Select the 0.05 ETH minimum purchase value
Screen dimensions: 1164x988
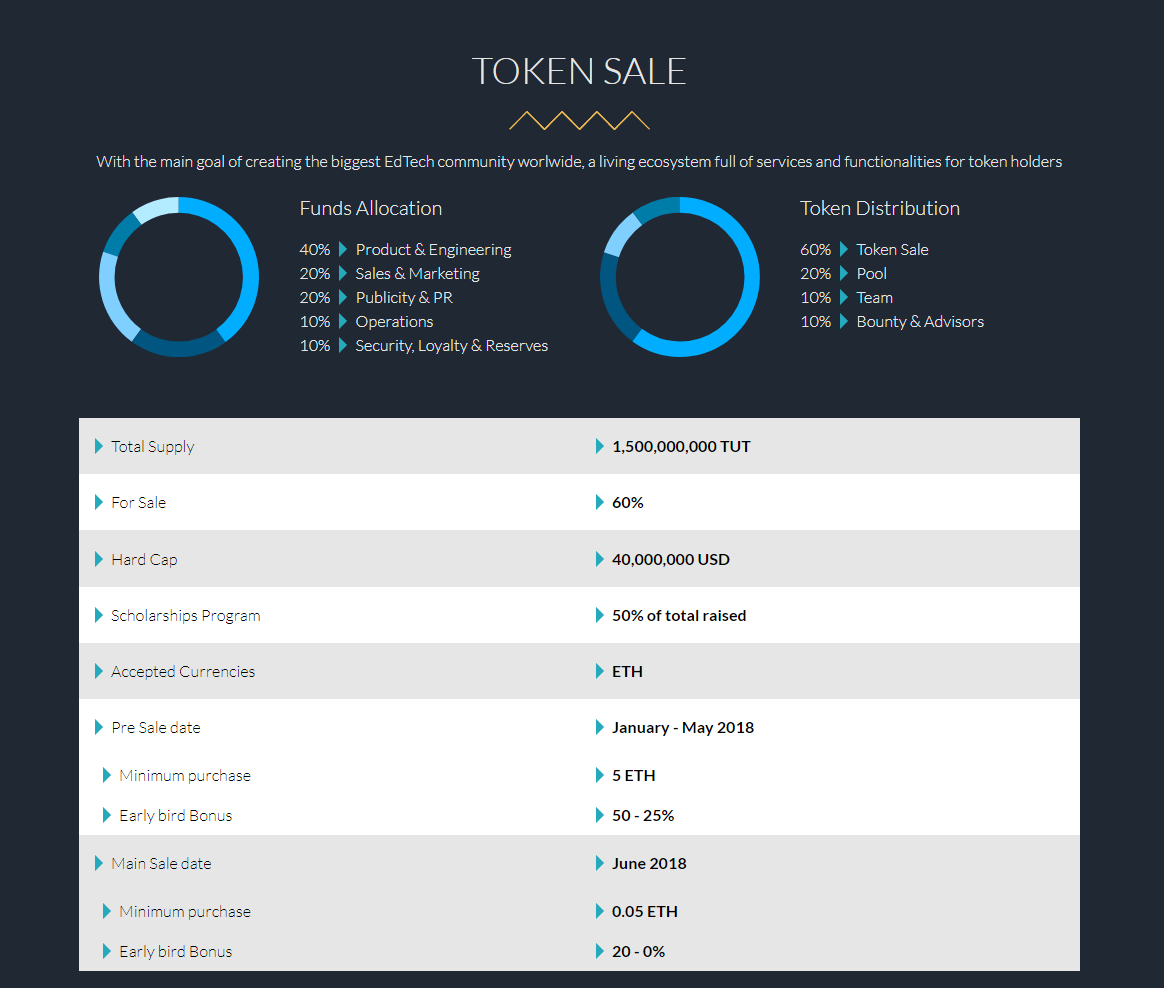pyautogui.click(x=644, y=912)
